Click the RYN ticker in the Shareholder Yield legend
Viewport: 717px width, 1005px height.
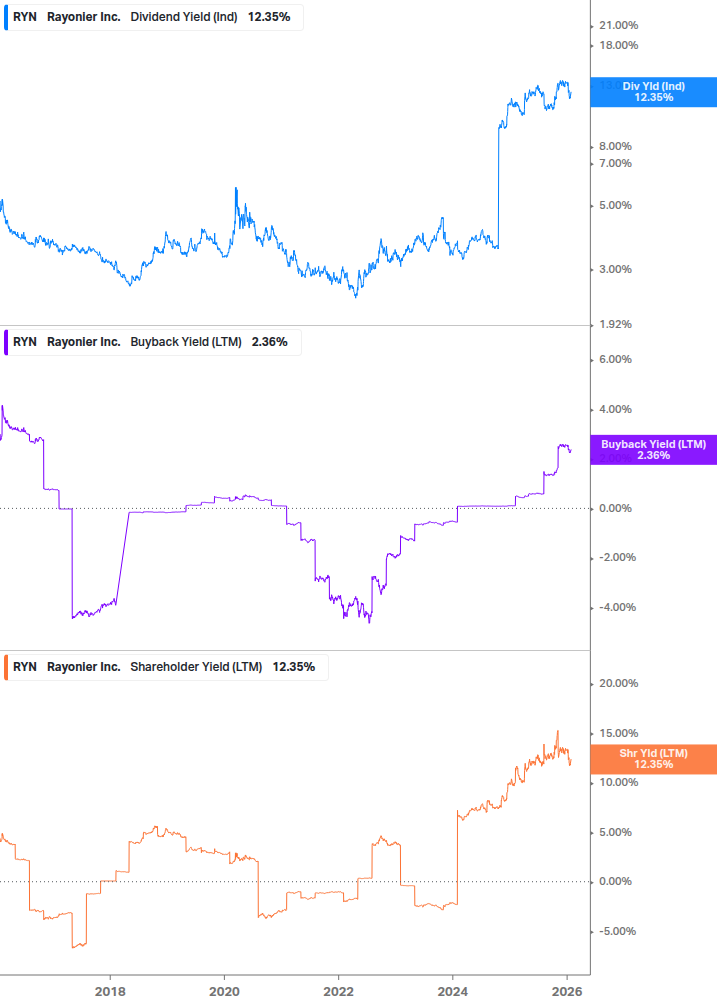pyautogui.click(x=25, y=667)
